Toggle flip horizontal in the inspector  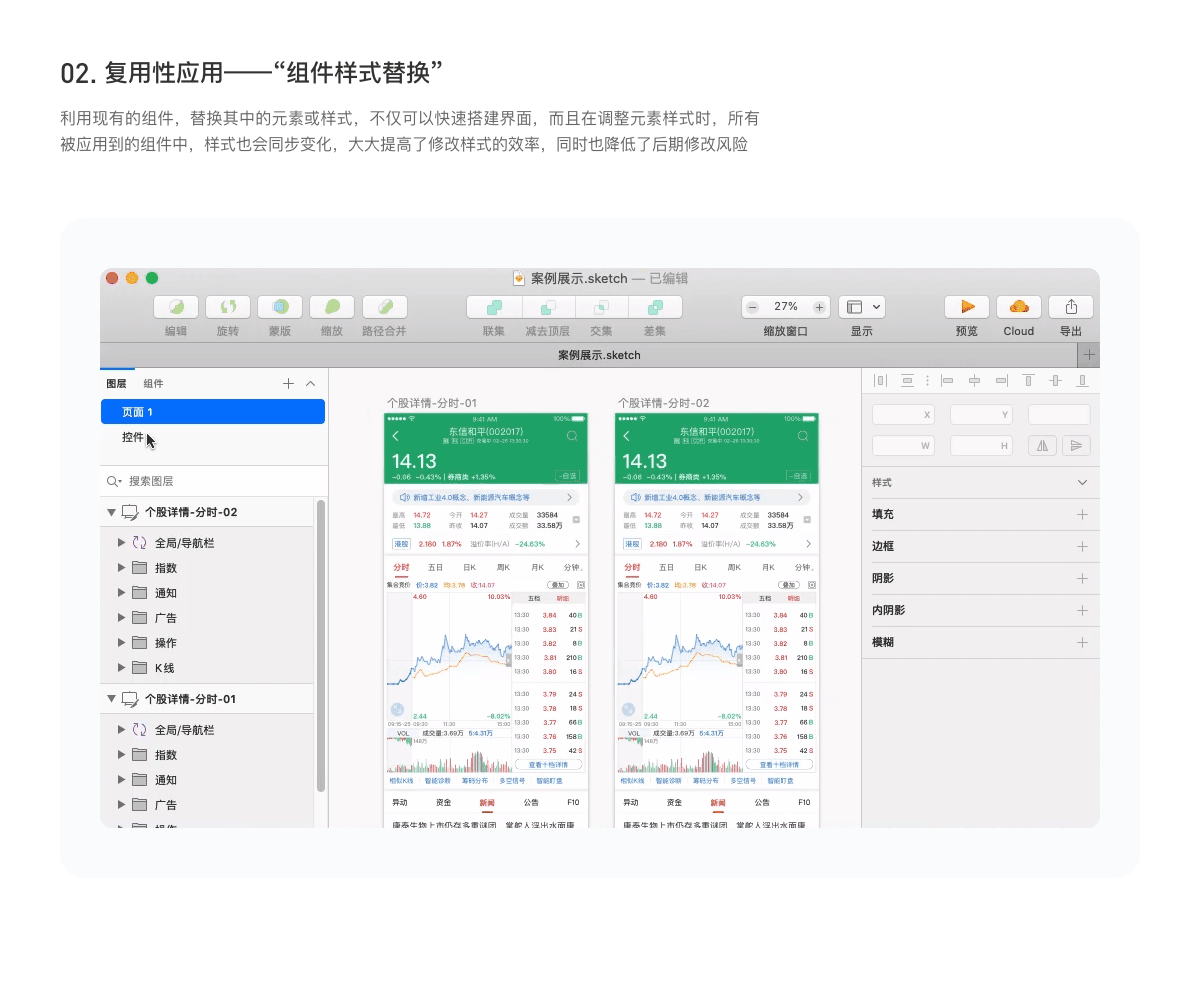(1041, 445)
